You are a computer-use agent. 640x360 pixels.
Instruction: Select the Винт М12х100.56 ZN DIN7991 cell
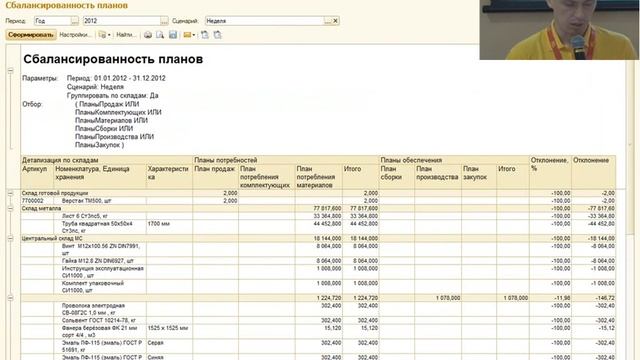coord(101,249)
